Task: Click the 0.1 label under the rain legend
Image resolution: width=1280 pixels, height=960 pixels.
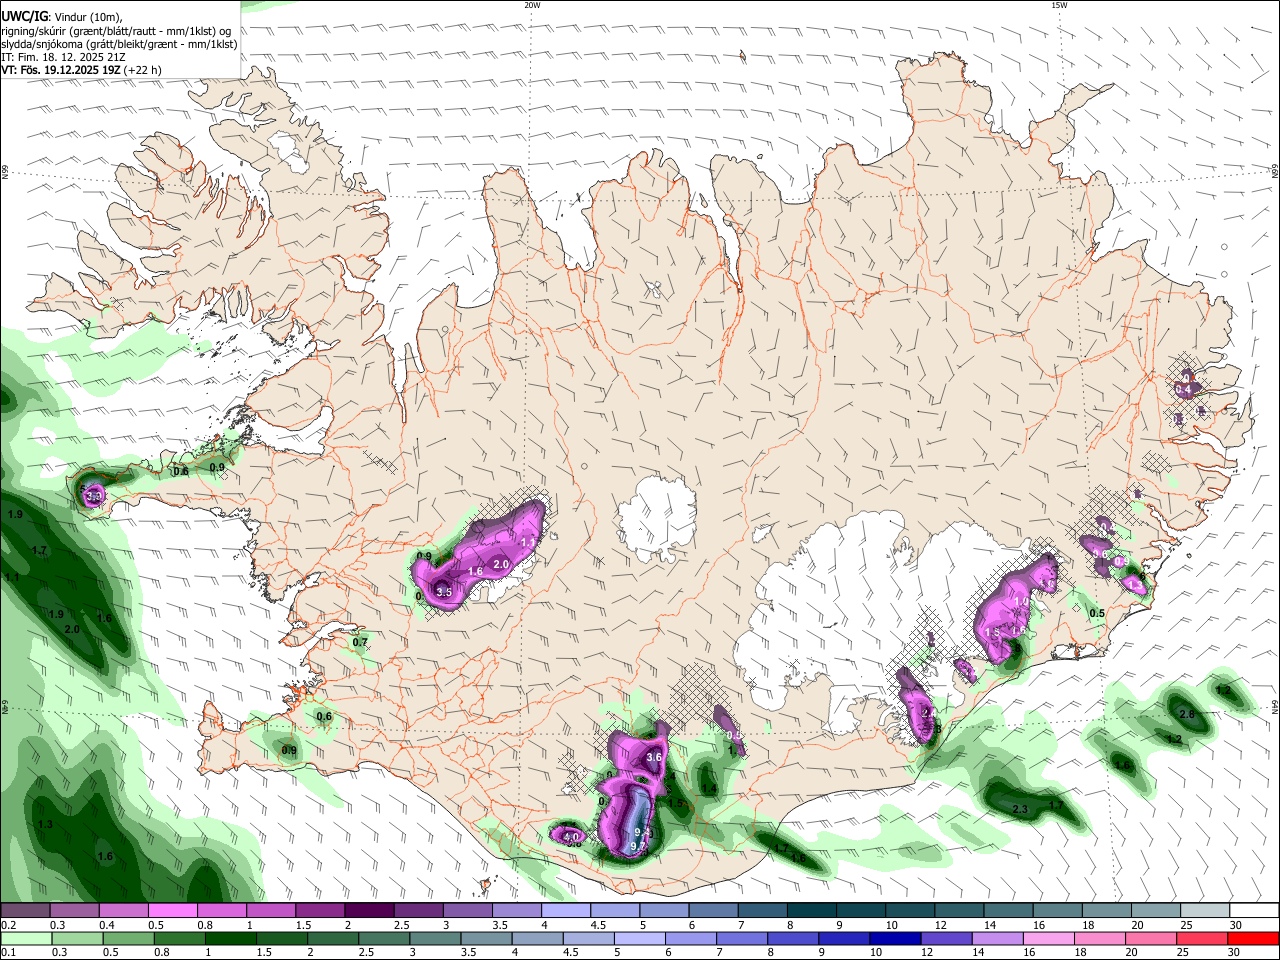Action: pyautogui.click(x=8, y=953)
